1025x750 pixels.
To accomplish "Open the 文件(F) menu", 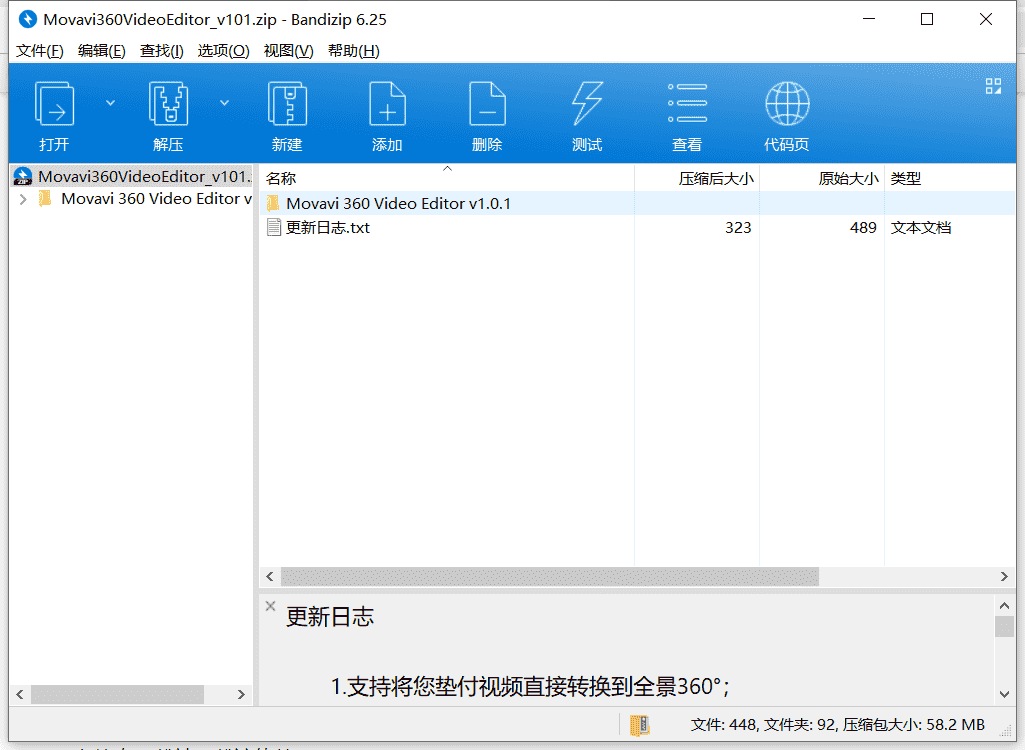I will point(40,50).
